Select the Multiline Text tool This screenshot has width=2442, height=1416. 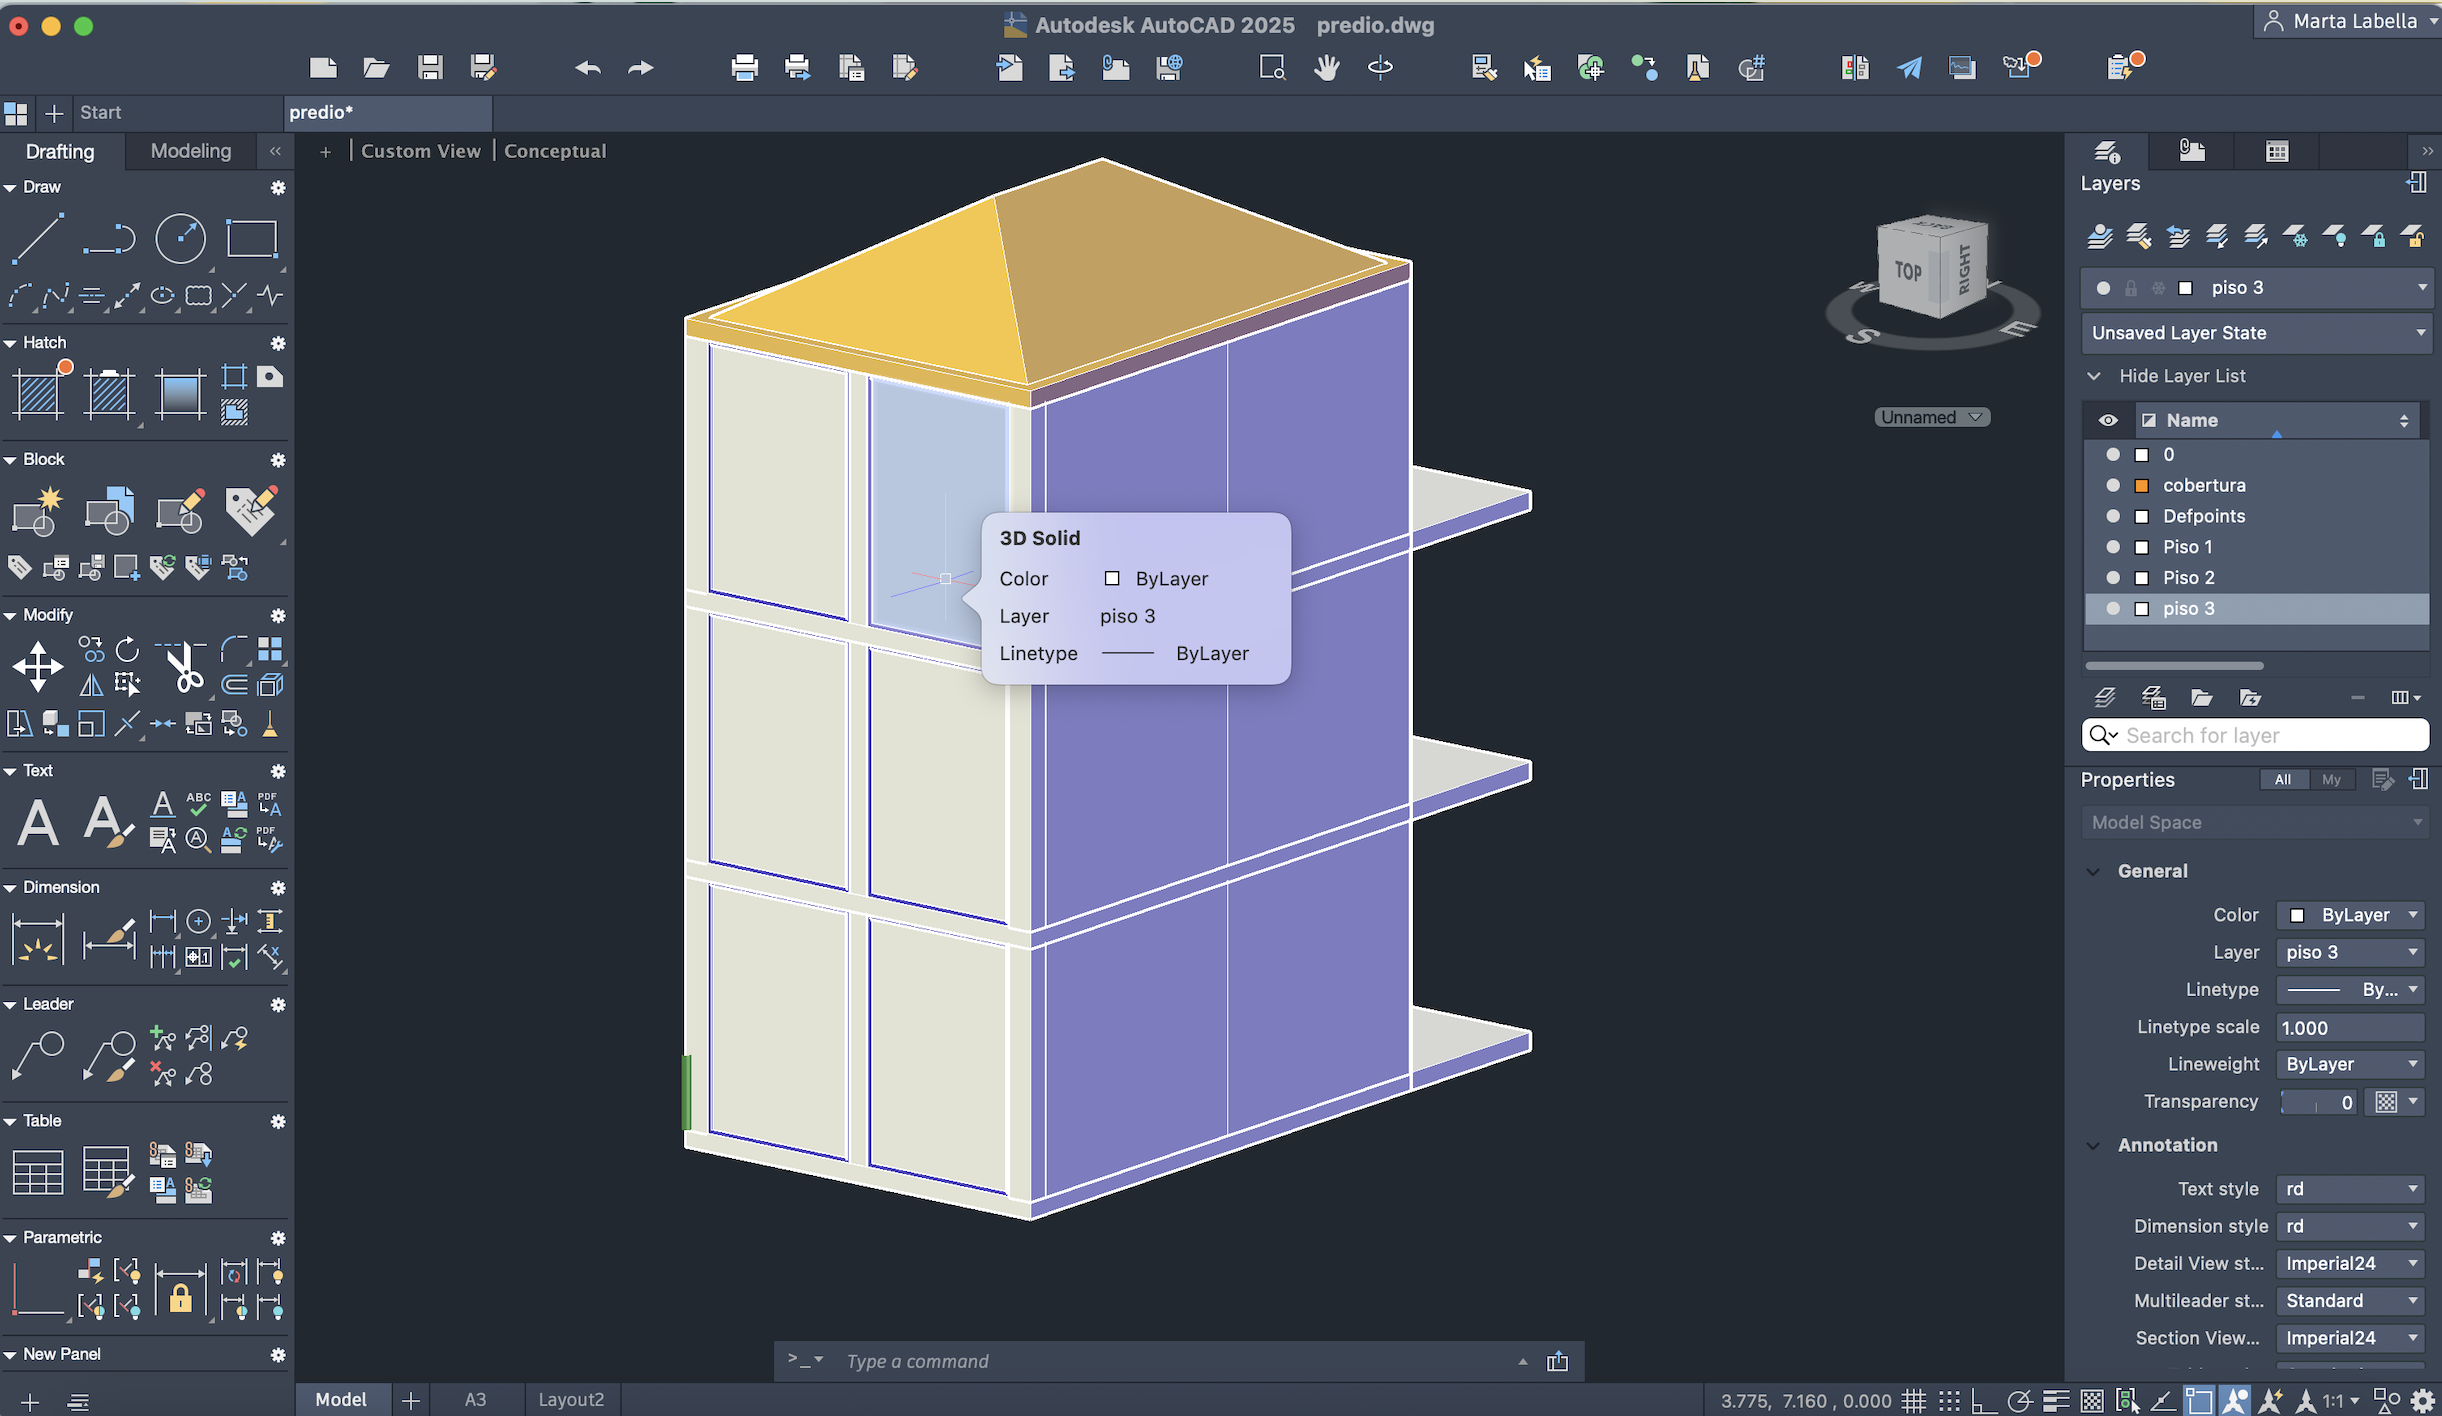[x=38, y=823]
